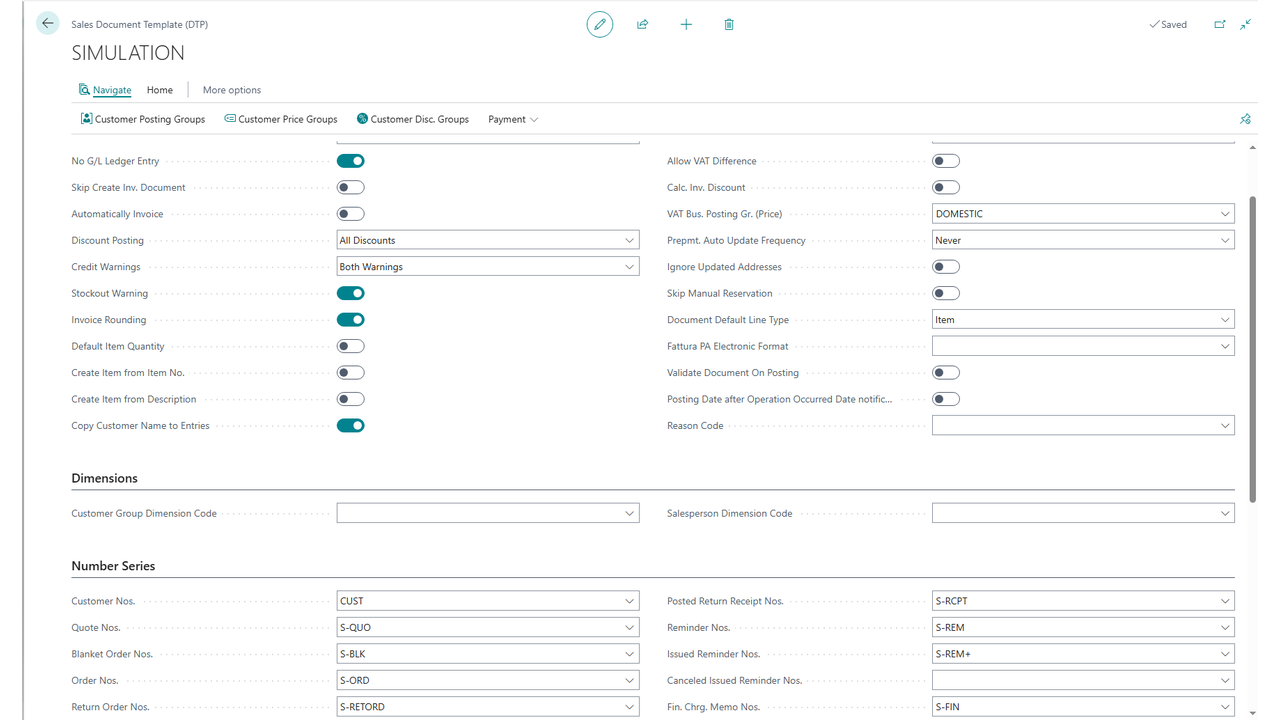Toggle Ignore Updated Addresses
Screen dimensions: 1280x720
(x=946, y=267)
